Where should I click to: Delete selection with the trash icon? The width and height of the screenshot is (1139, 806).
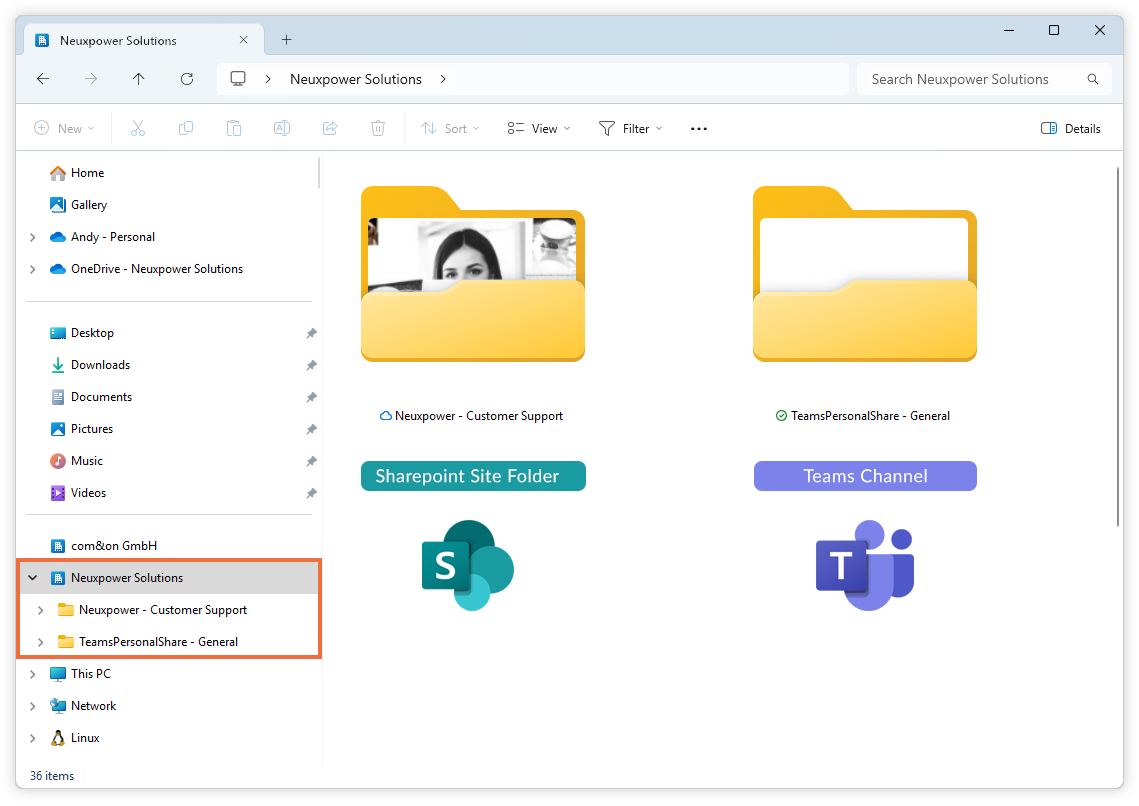point(377,128)
